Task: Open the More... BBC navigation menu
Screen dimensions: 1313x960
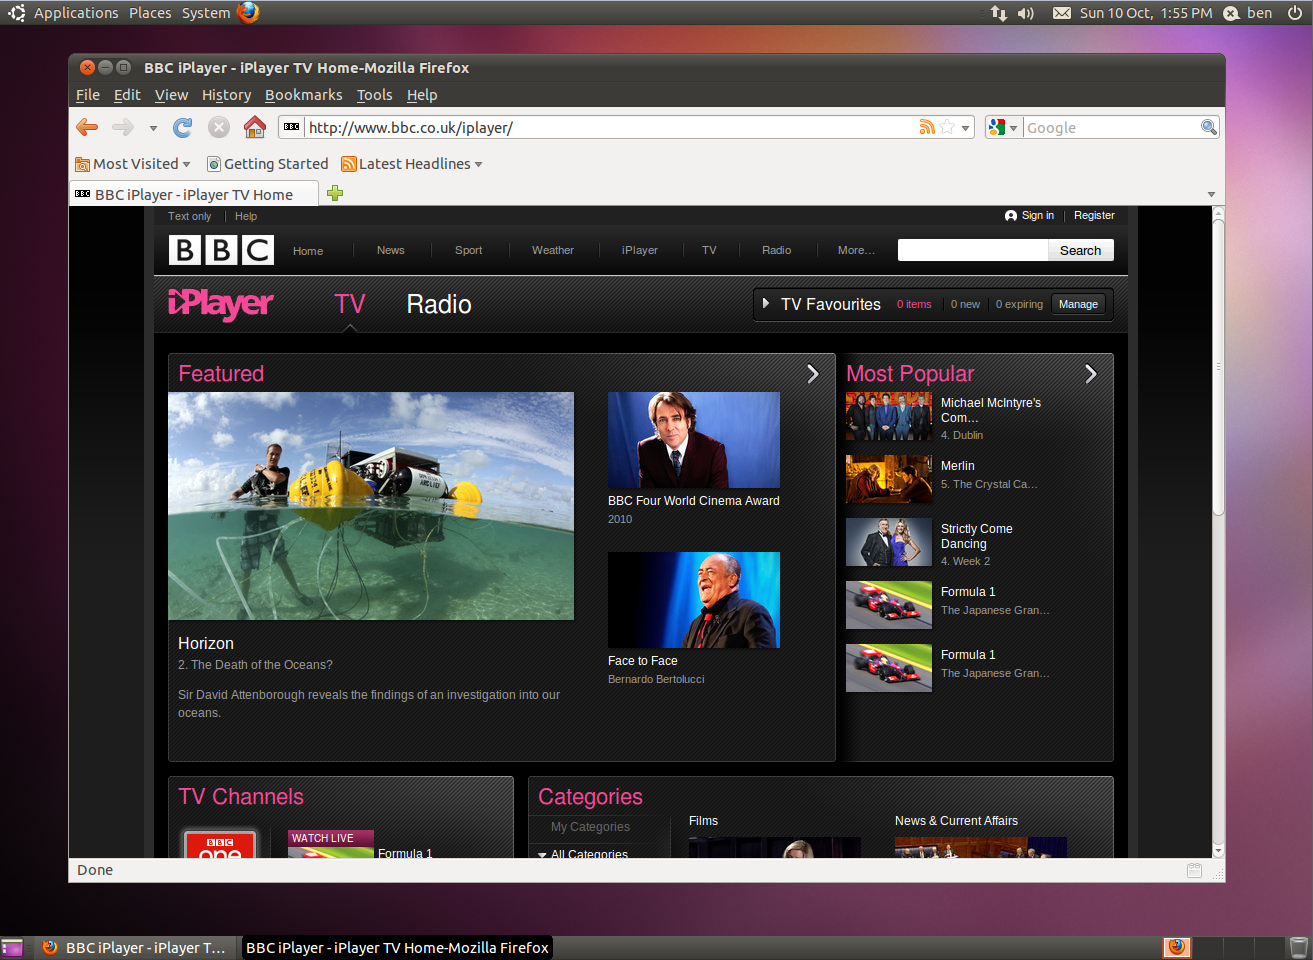Action: (856, 250)
